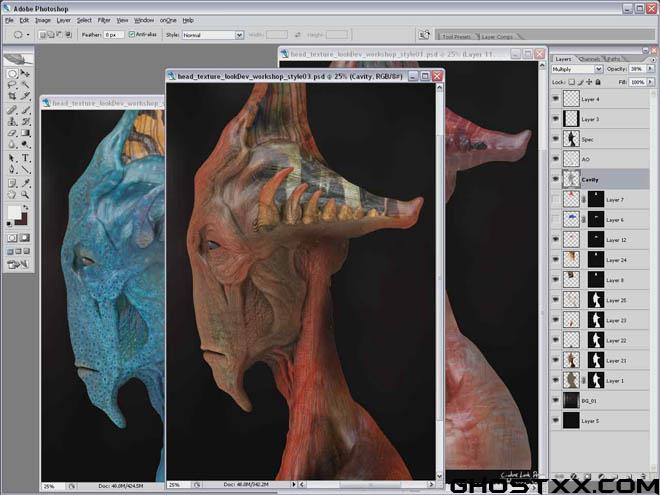The height and width of the screenshot is (495, 660).
Task: Select the Layer 1 layer thumbnail
Action: coord(571,381)
